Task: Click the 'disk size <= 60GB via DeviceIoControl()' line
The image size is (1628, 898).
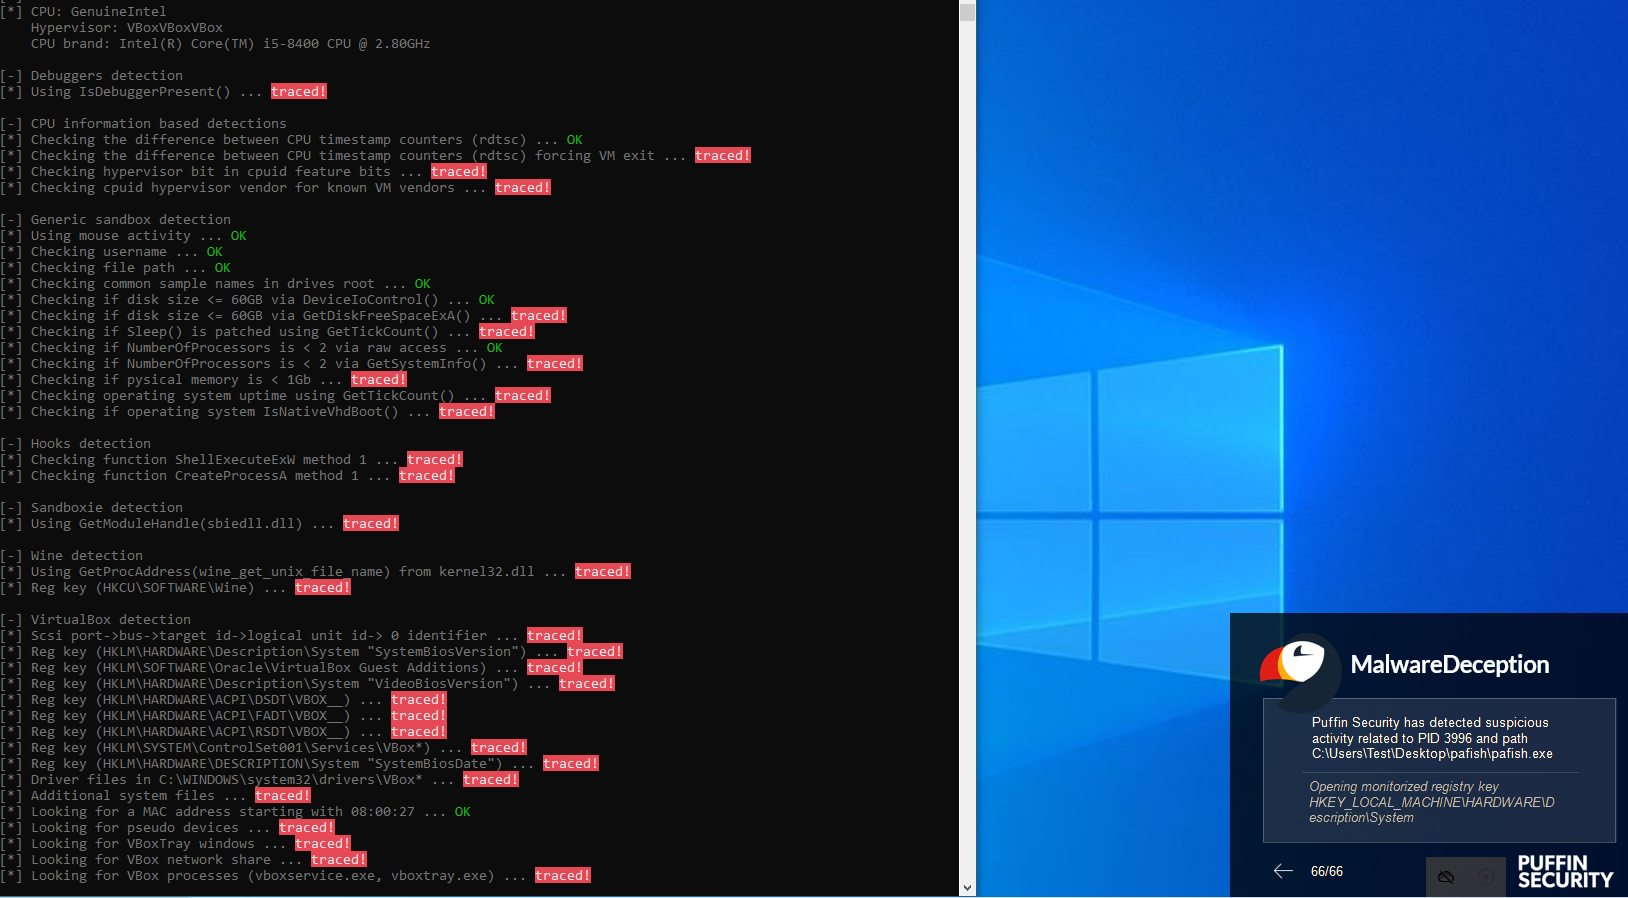Action: coord(248,300)
